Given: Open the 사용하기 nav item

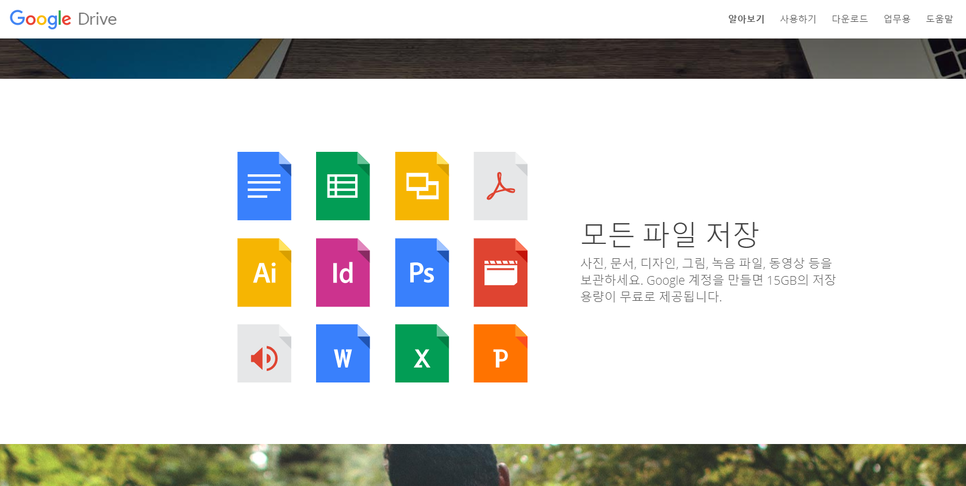Looking at the screenshot, I should pyautogui.click(x=798, y=19).
